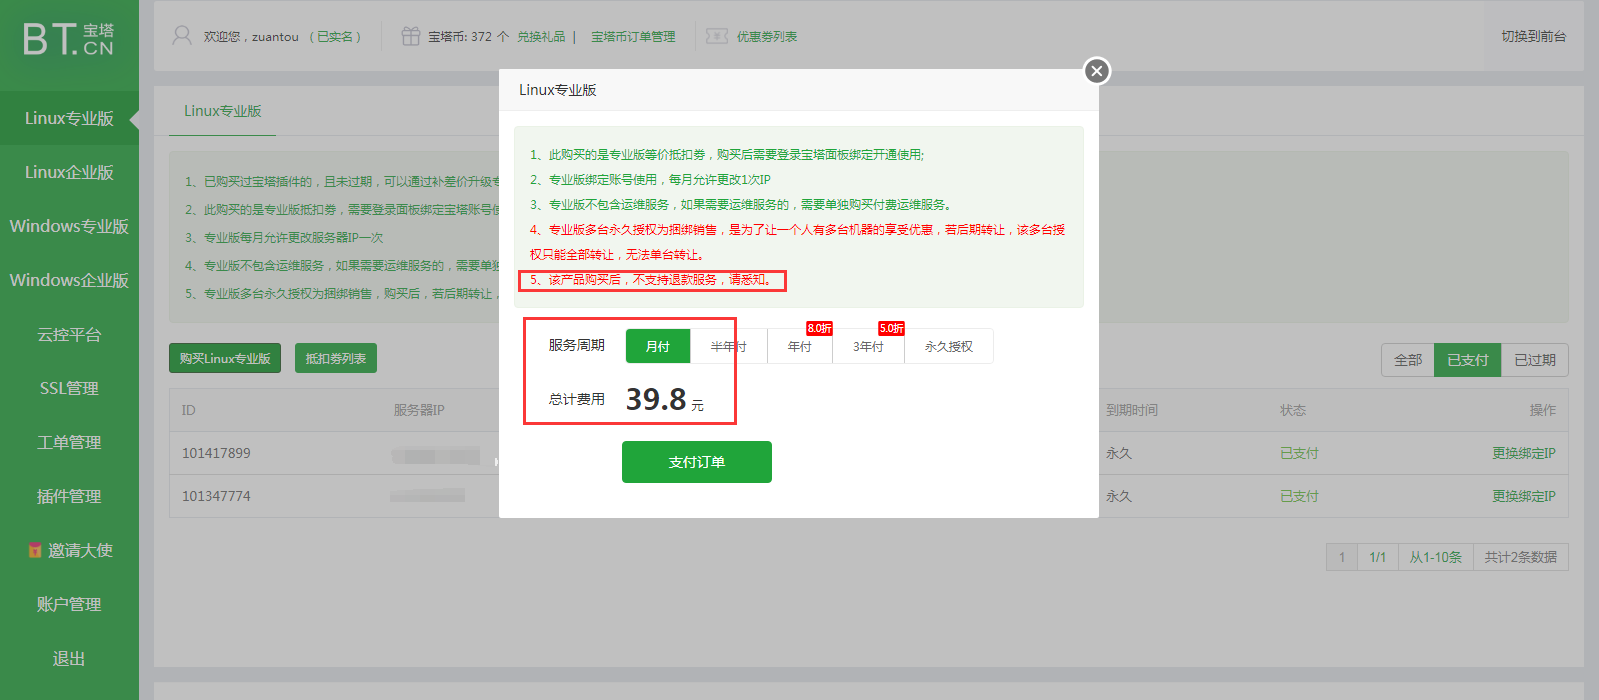This screenshot has height=700, width=1599.
Task: Filter orders by 已过期
Action: pyautogui.click(x=1535, y=360)
